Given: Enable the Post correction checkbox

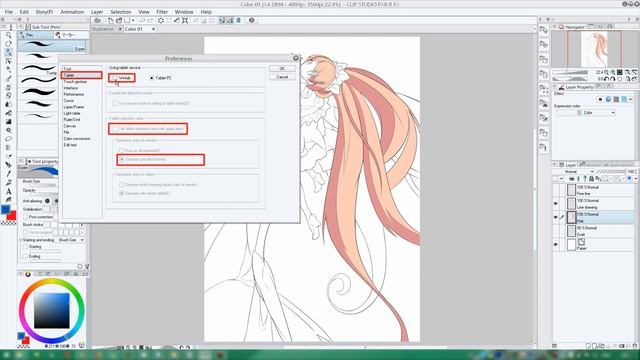Looking at the screenshot, I should [x=26, y=217].
